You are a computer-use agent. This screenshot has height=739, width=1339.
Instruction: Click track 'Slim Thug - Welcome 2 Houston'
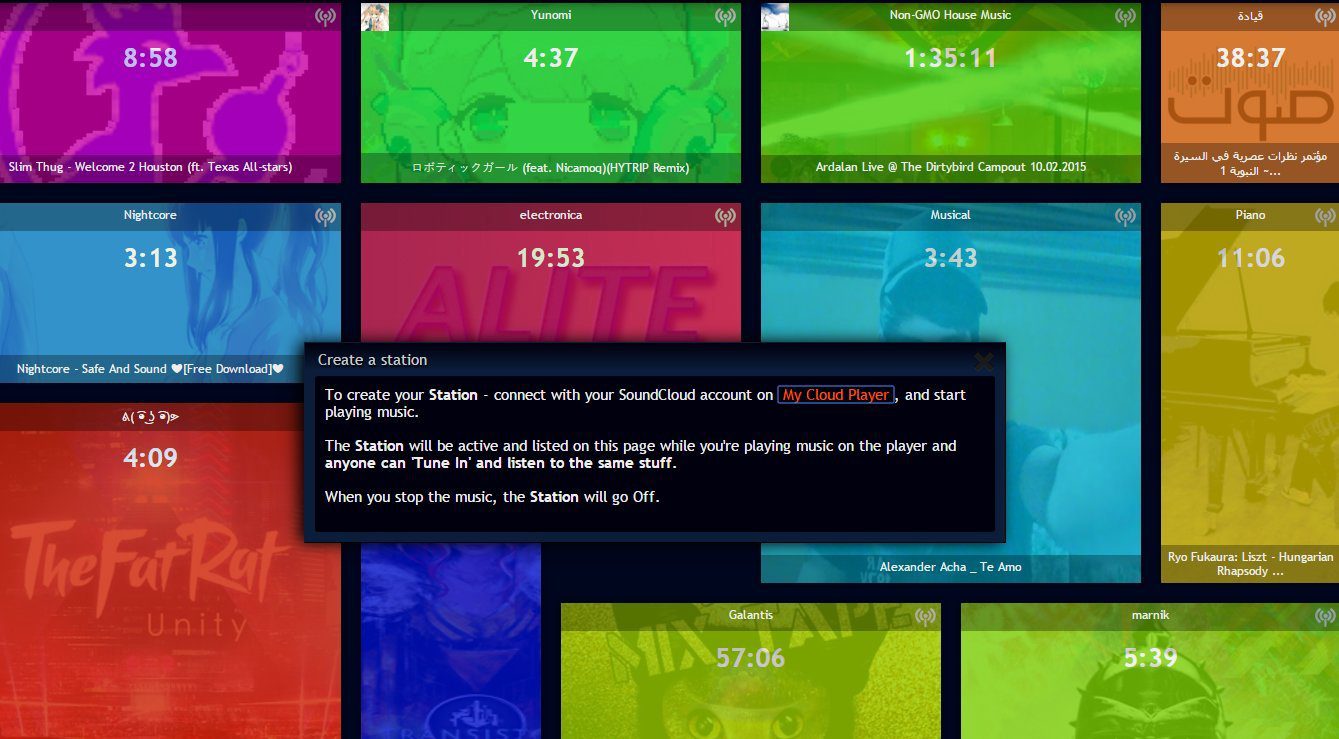[x=150, y=167]
